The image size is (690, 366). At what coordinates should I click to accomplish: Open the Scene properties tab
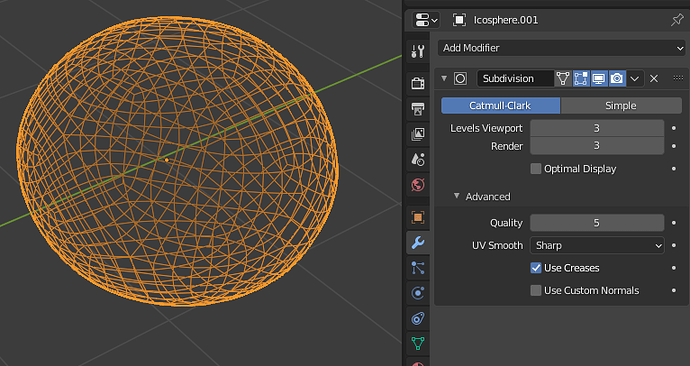click(418, 159)
